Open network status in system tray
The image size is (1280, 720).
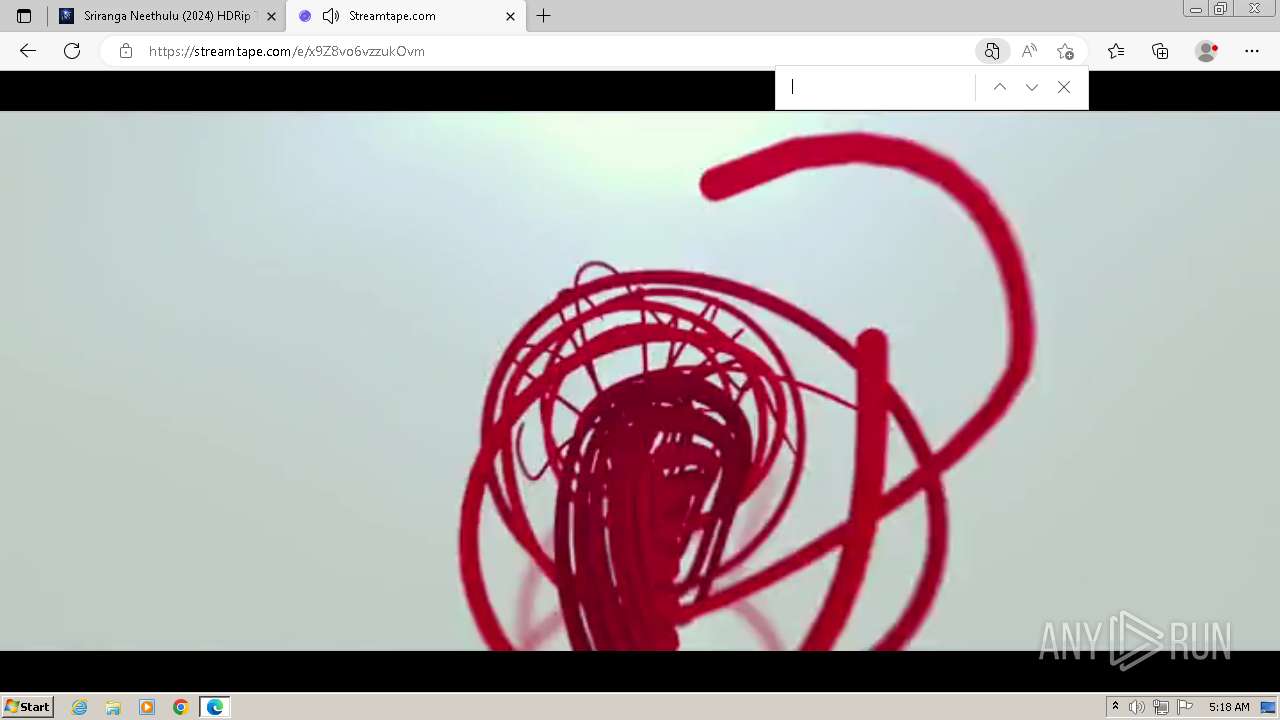pyautogui.click(x=1161, y=707)
